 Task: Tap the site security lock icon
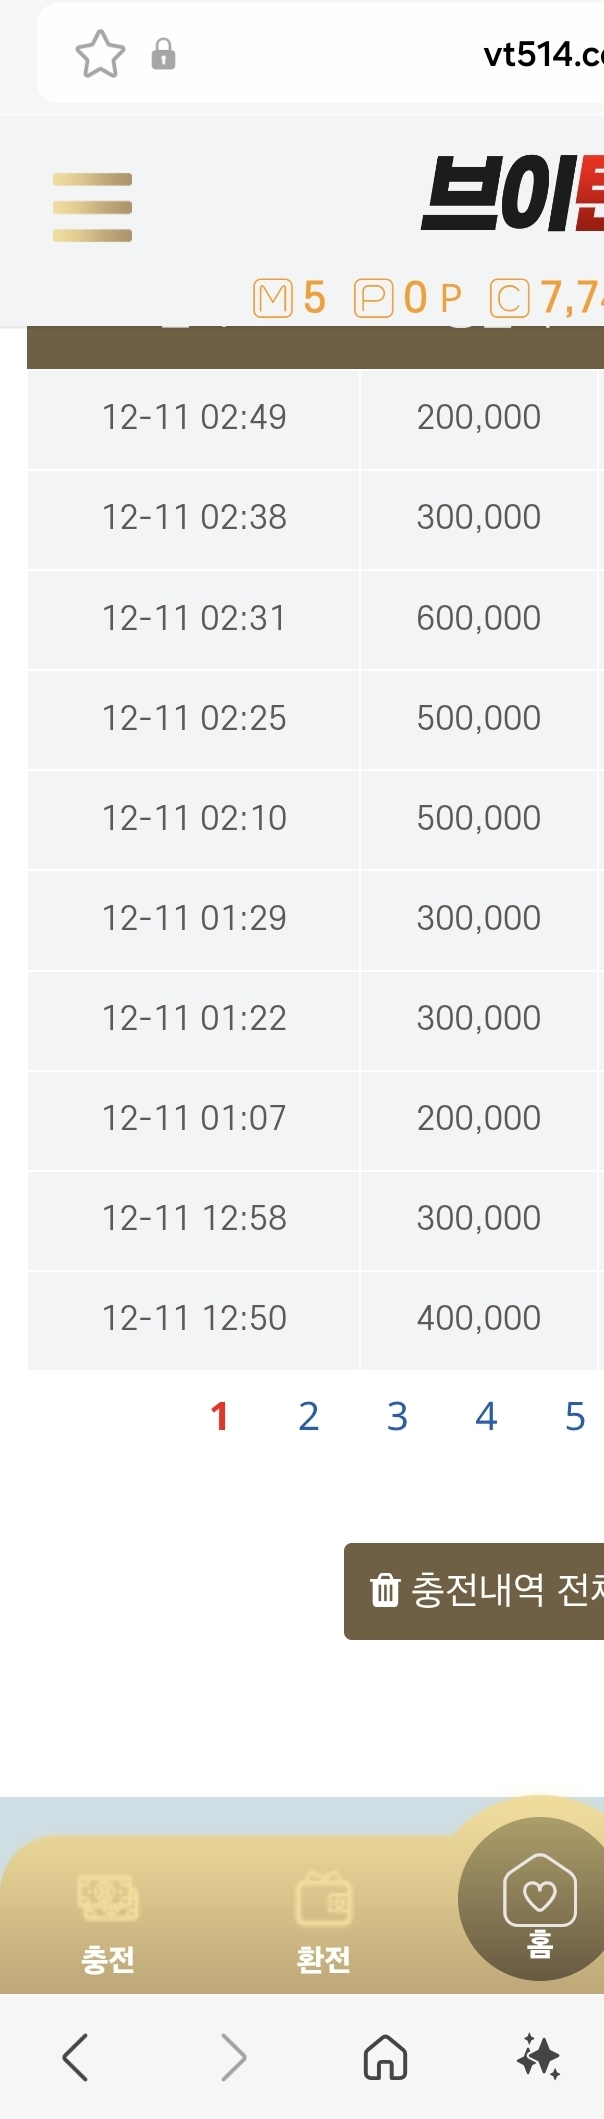pos(163,54)
